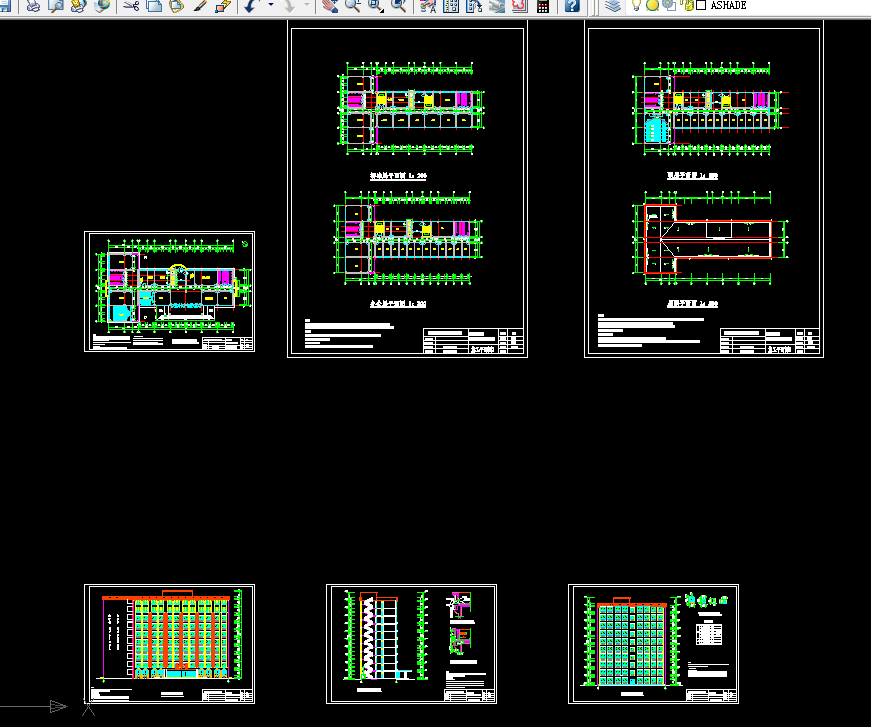Toggle the ASHADE layer lock icon
871x727 pixels.
coord(688,6)
